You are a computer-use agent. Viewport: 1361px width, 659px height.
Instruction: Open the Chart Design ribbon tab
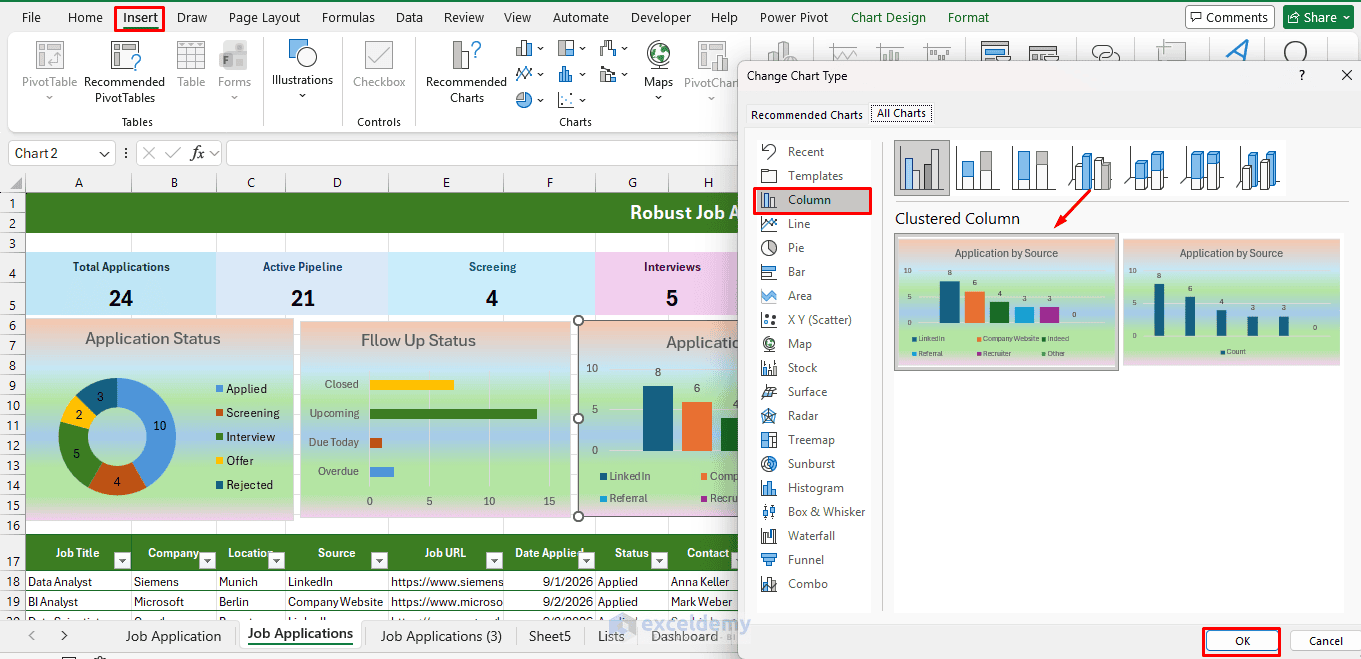click(888, 18)
